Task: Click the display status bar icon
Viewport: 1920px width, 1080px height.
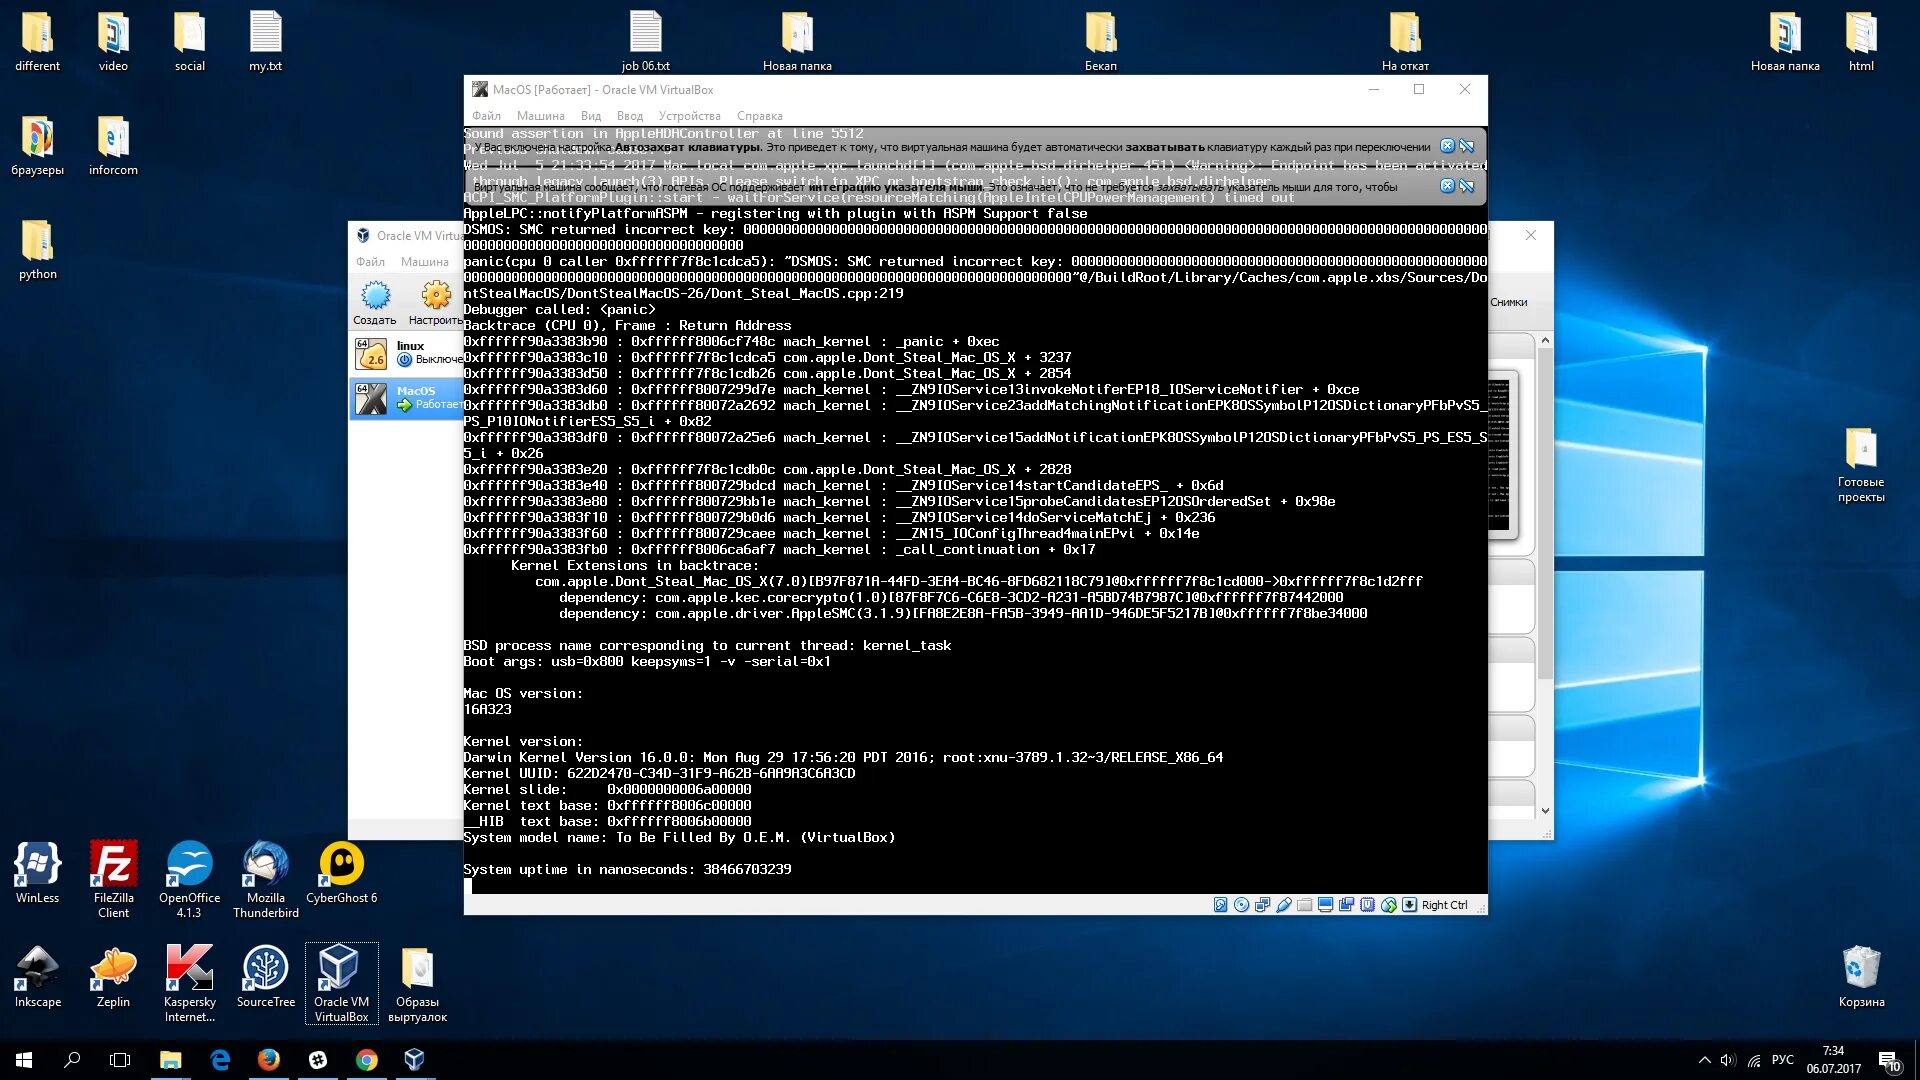Action: pyautogui.click(x=1325, y=905)
